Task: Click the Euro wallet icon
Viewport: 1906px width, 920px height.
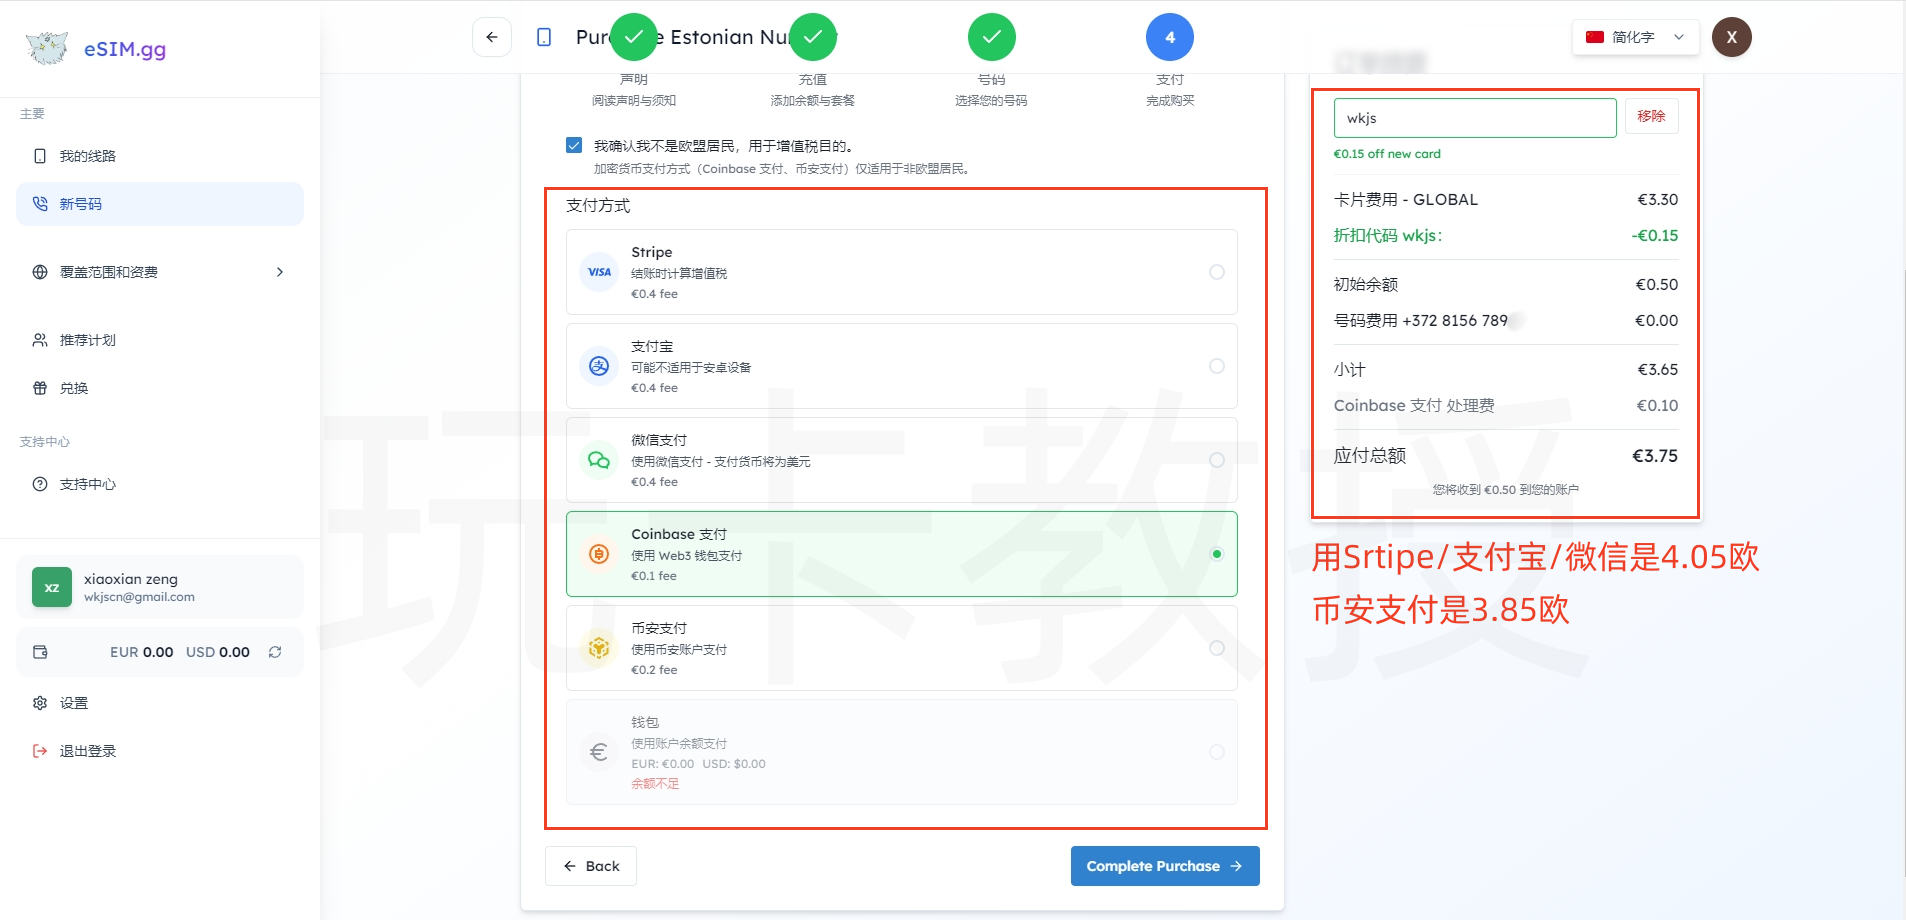Action: (599, 752)
